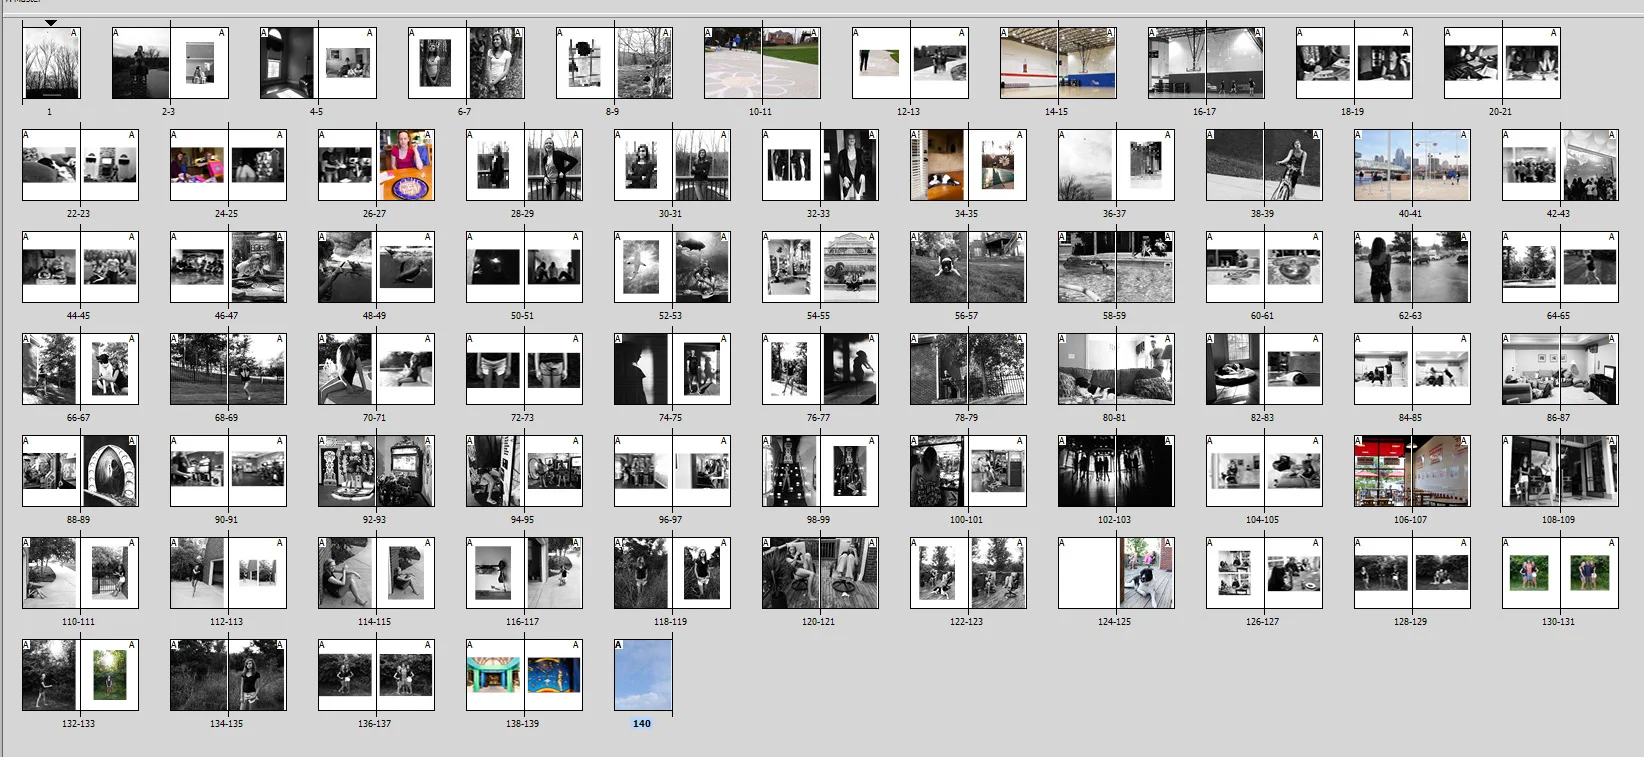Click the 96-97 page number label

[x=671, y=519]
